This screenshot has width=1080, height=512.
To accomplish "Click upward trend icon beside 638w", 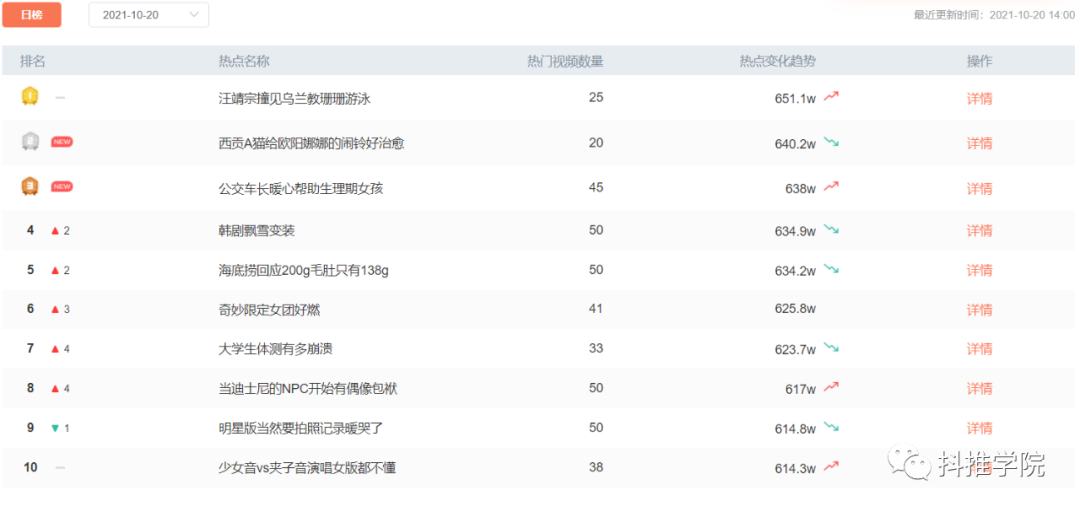I will coord(831,187).
